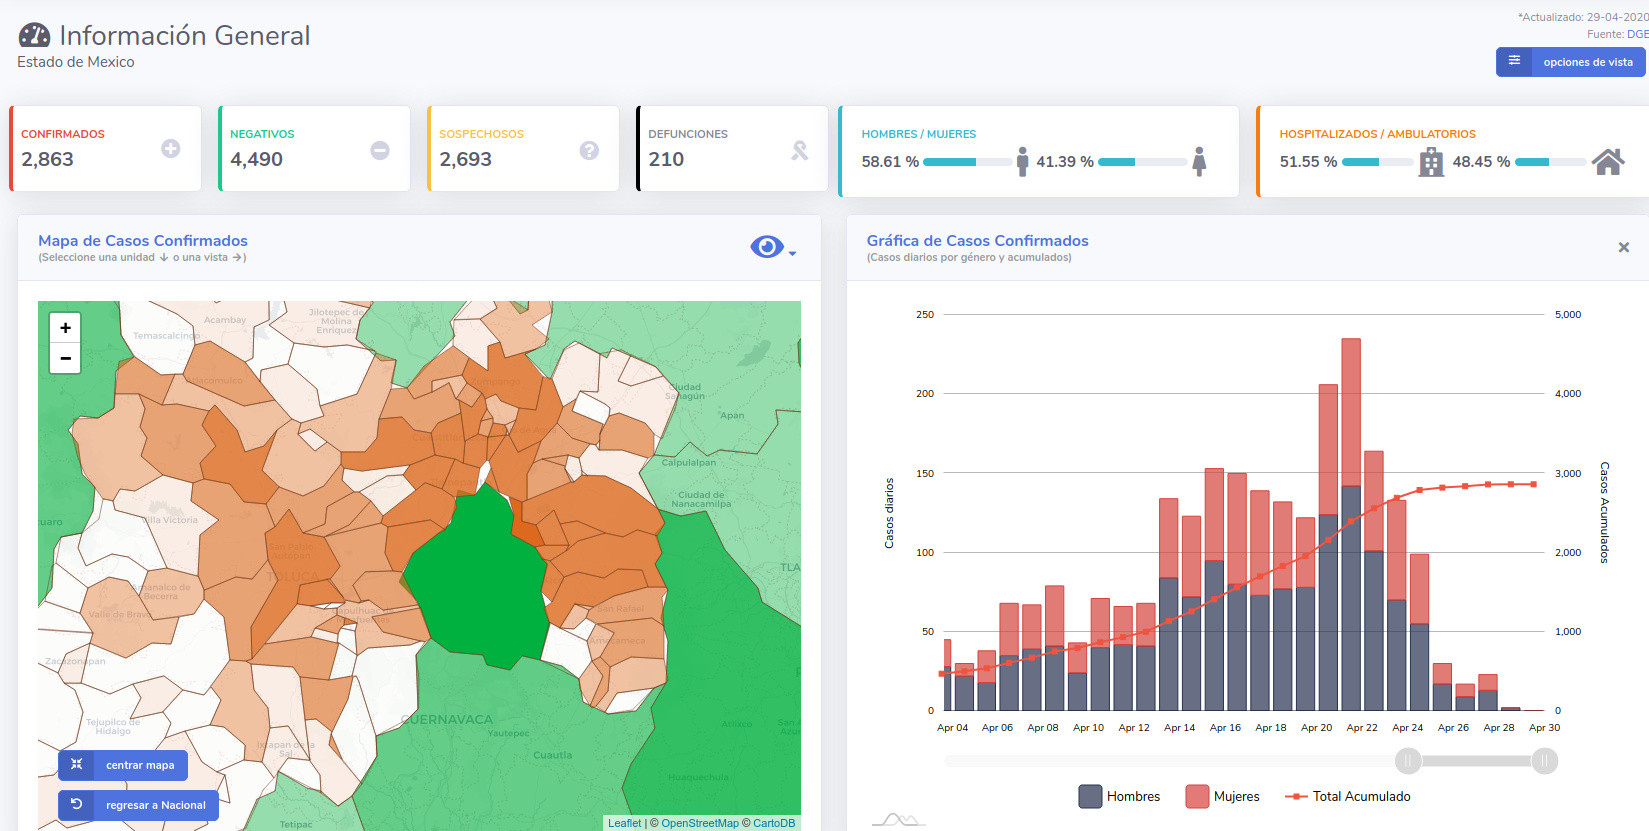Click the right handle of chart range slider
1649x831 pixels.
(1544, 761)
